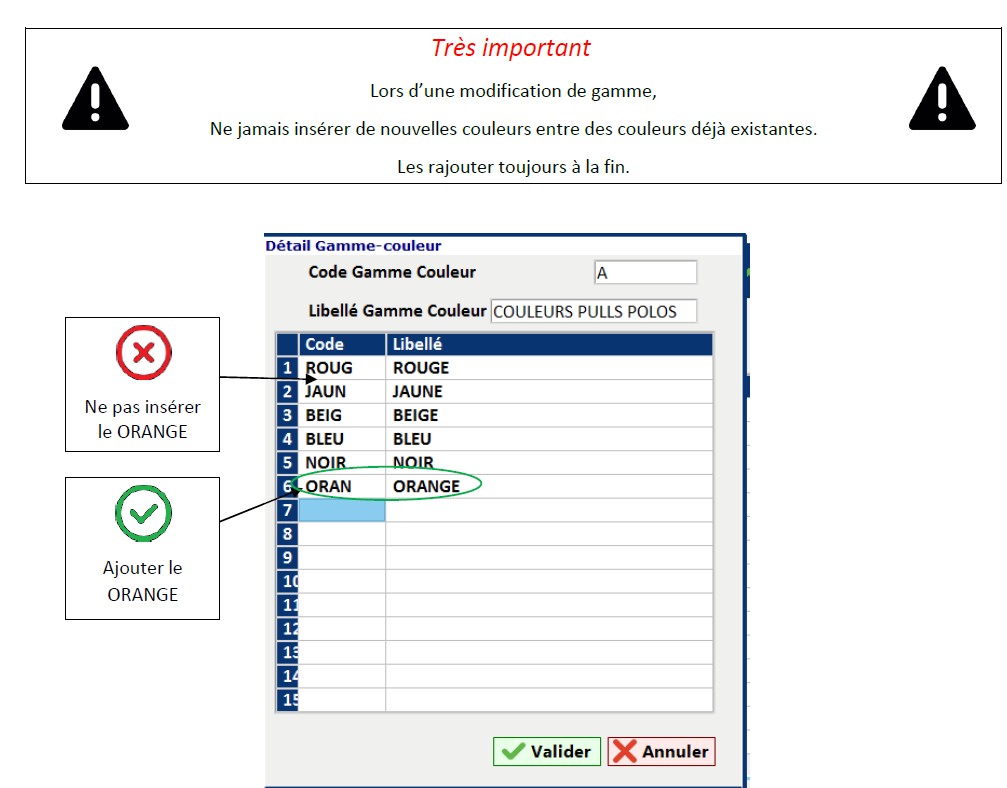Click the Annuler button

coord(661,752)
